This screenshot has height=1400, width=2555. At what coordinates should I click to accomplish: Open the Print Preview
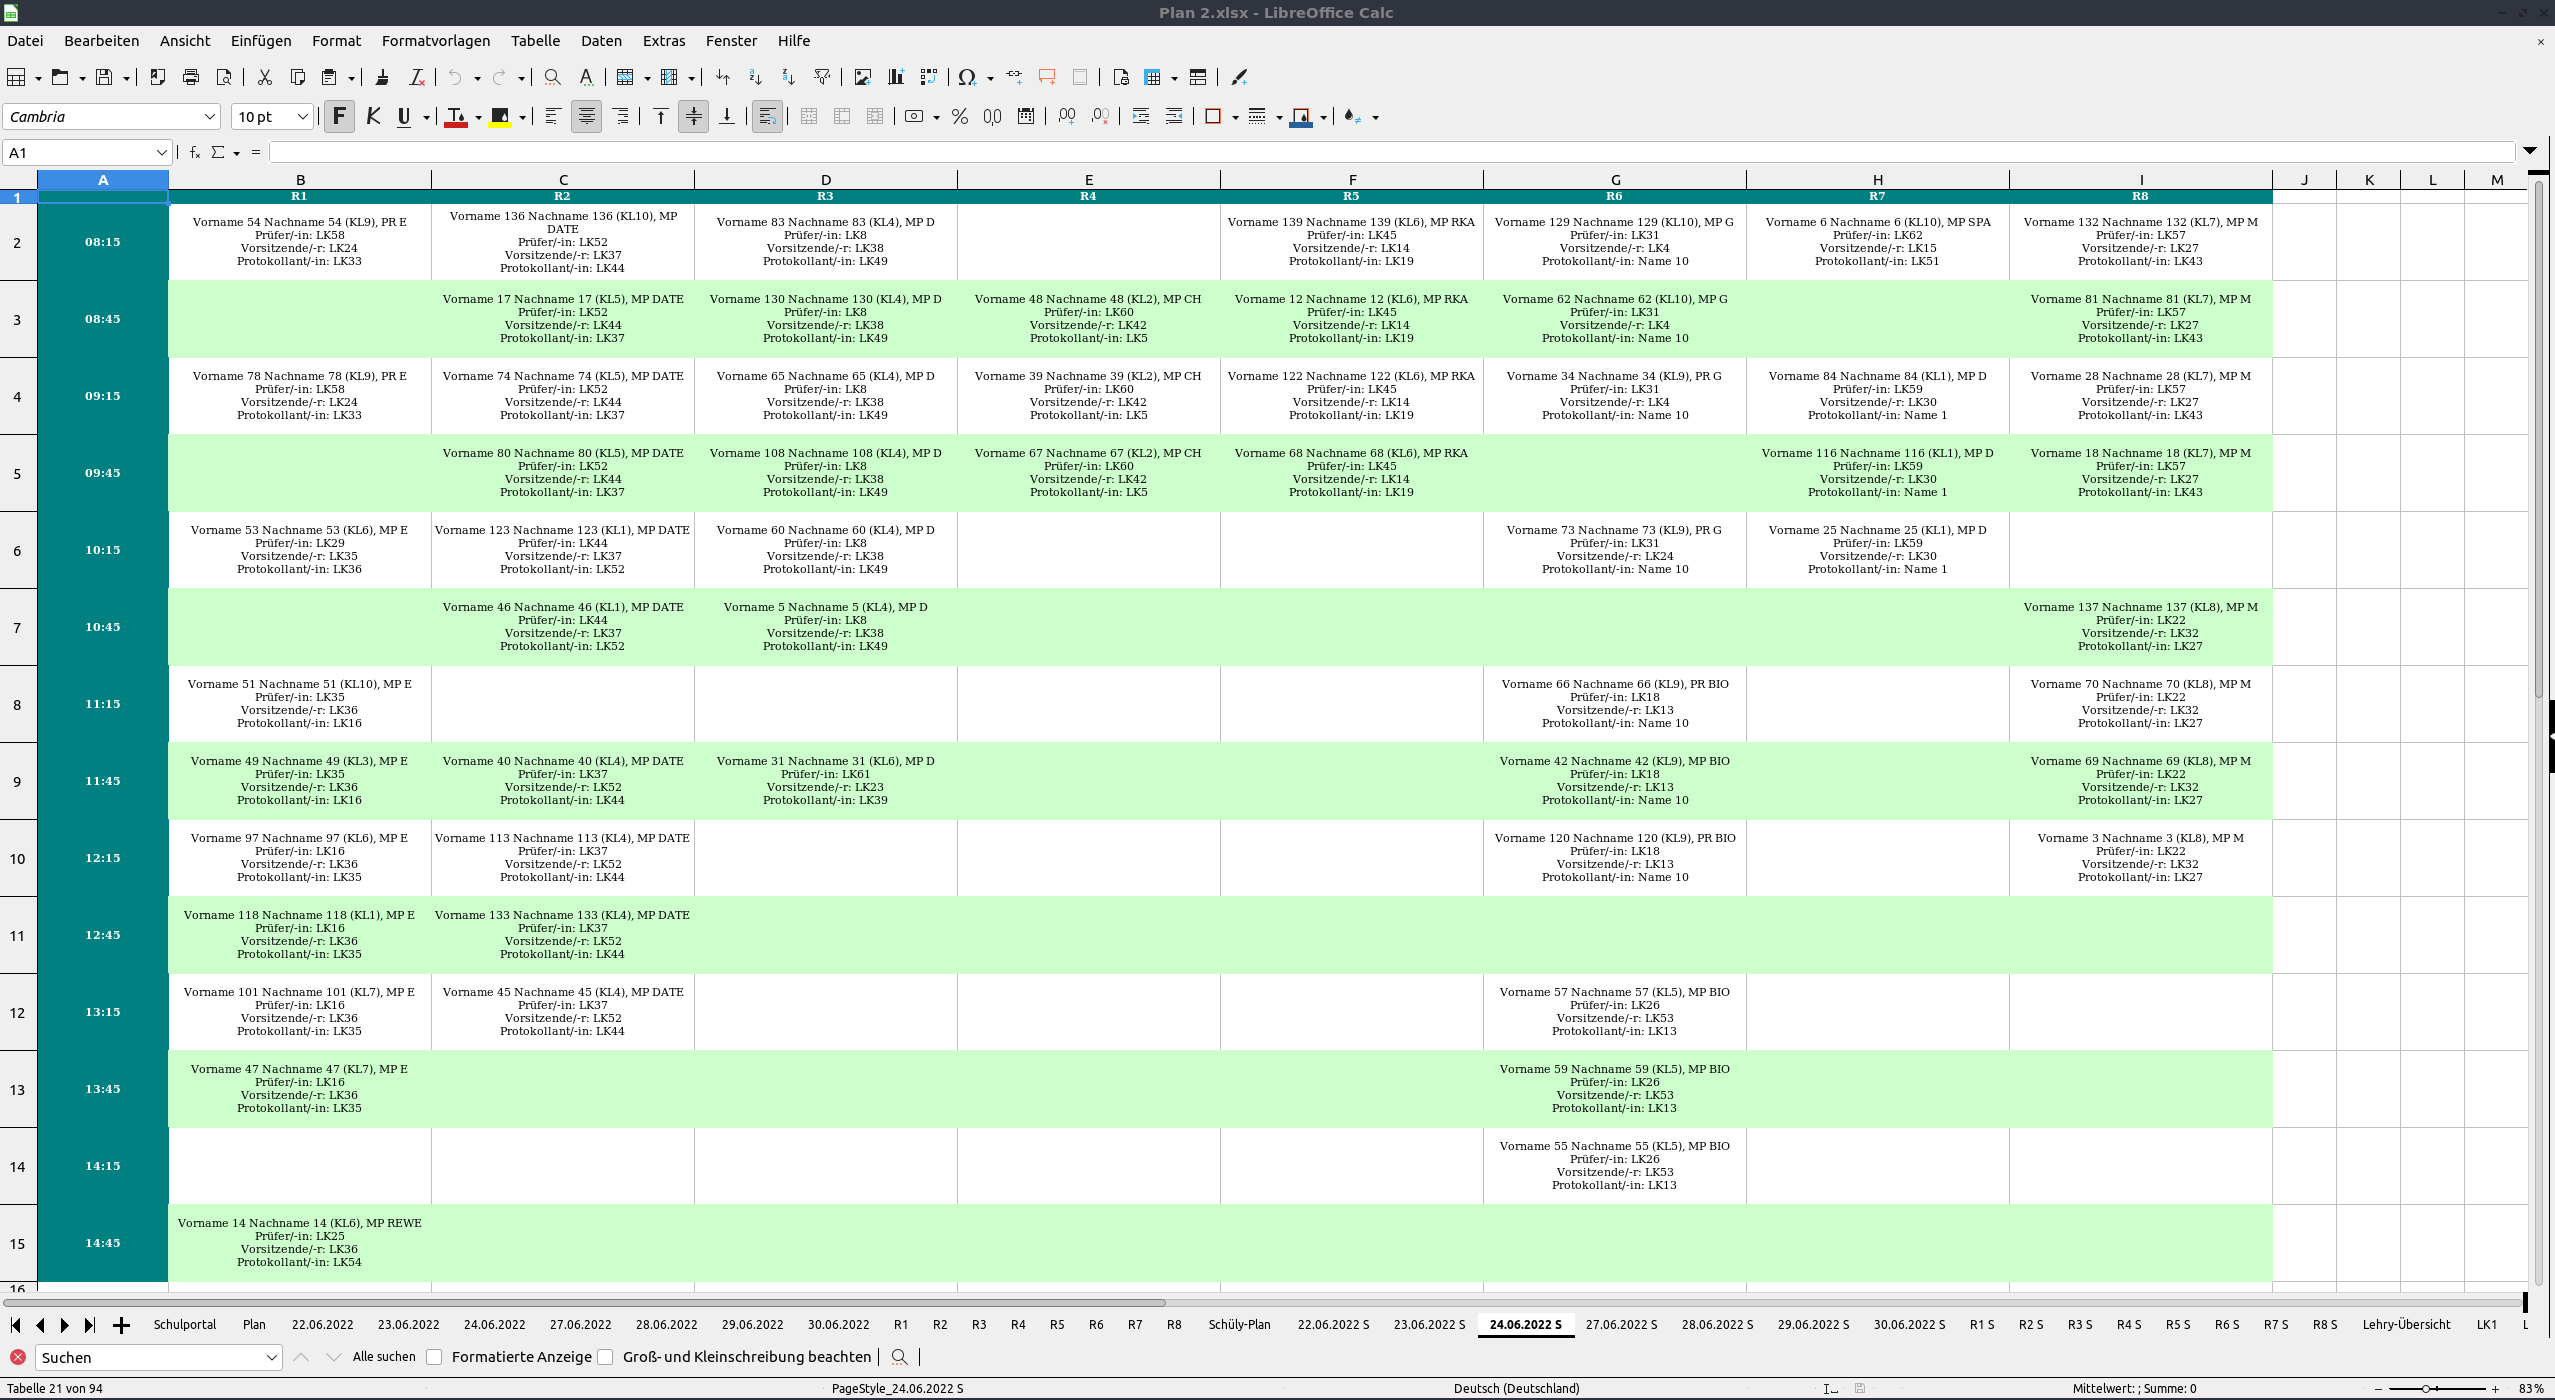point(224,77)
